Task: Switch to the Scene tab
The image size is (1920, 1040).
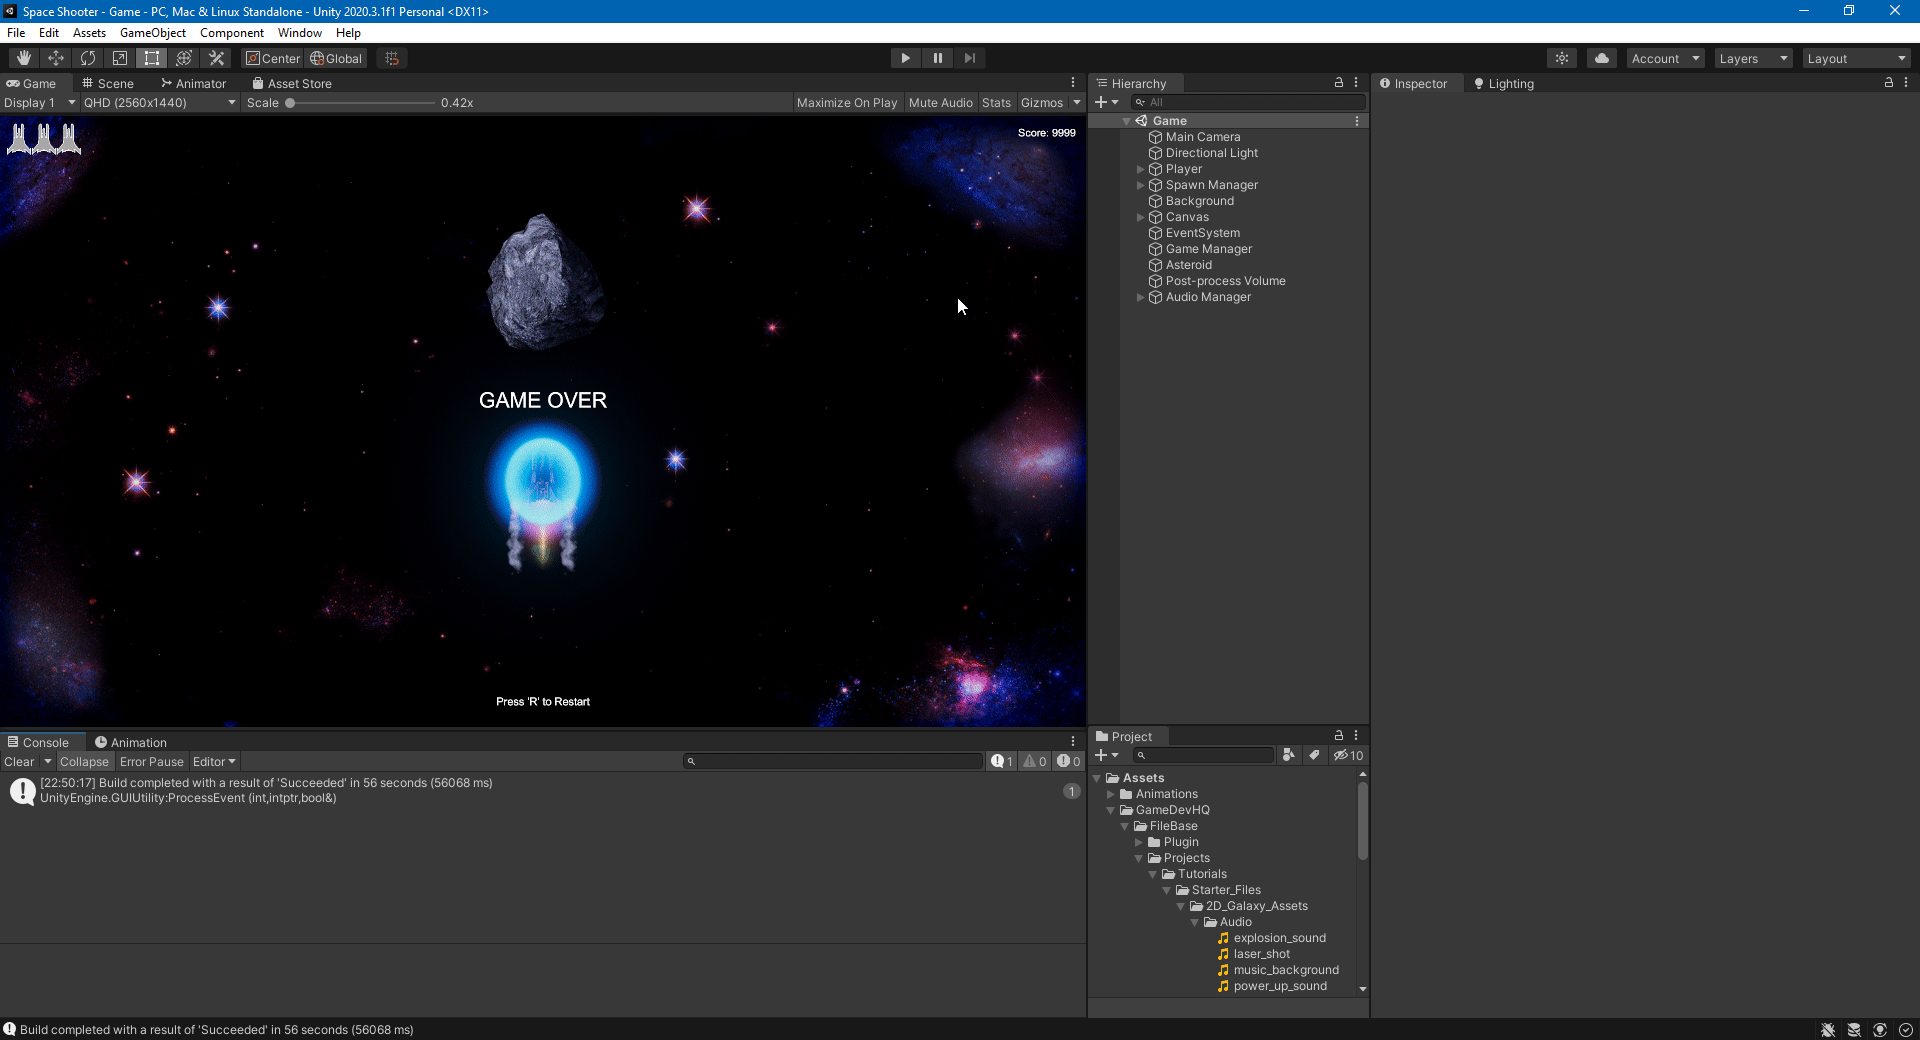Action: (x=108, y=83)
